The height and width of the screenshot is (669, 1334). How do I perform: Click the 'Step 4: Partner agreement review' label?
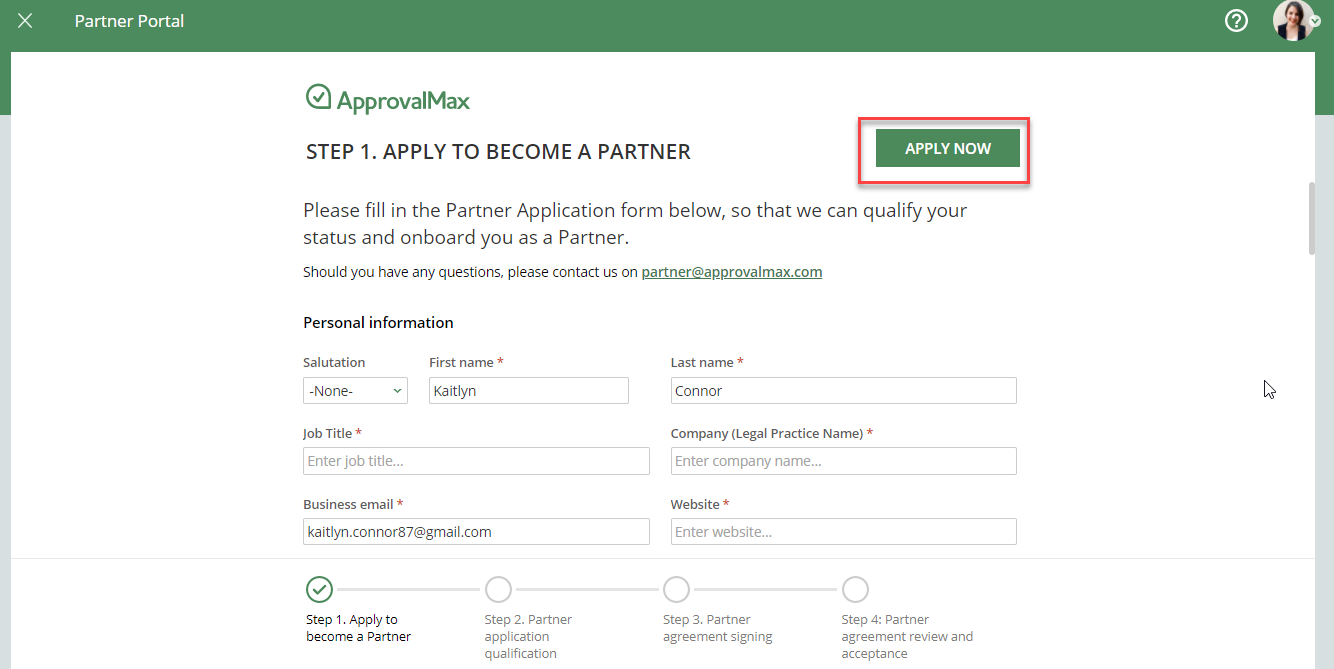tap(907, 637)
